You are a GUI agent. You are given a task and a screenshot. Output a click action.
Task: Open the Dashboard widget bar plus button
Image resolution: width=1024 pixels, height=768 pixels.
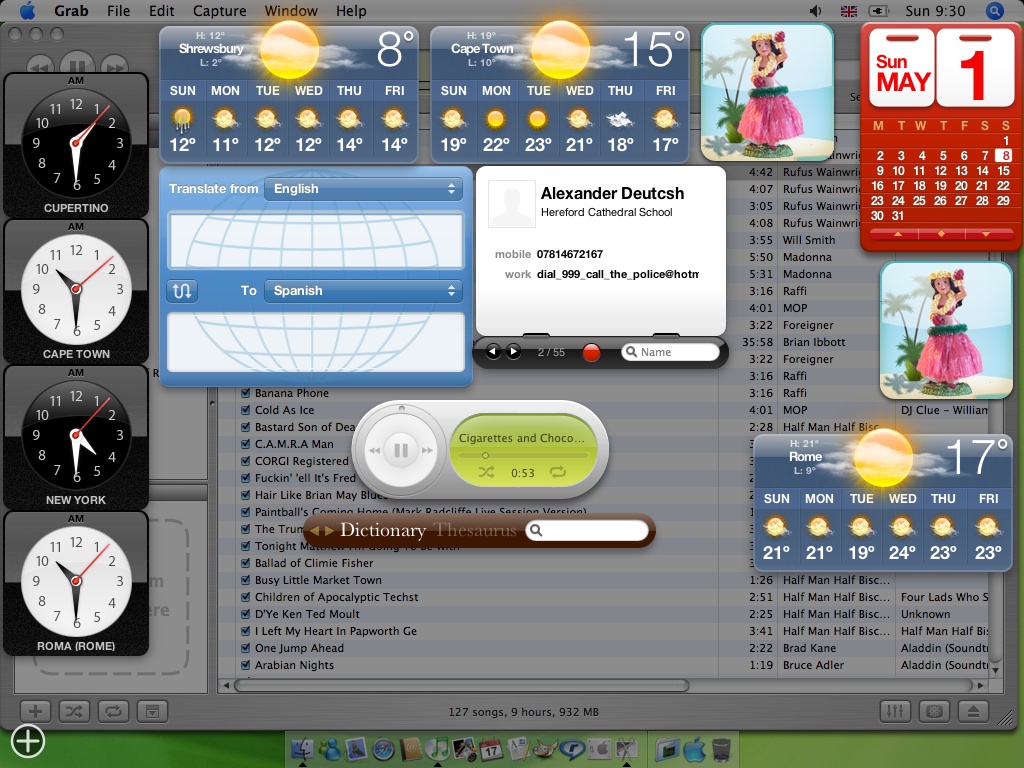pyautogui.click(x=28, y=741)
